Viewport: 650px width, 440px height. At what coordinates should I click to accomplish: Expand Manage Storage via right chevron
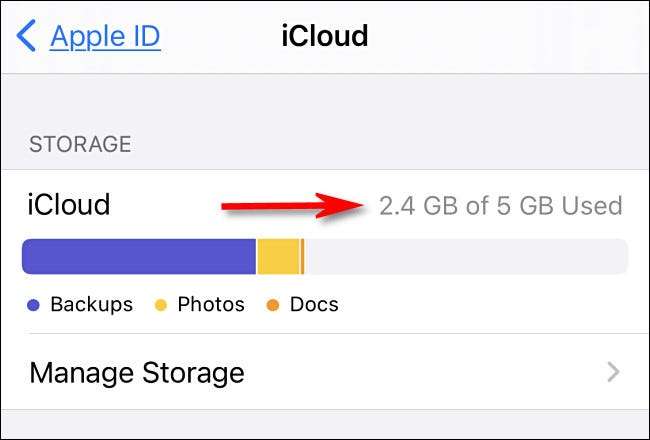click(x=613, y=373)
